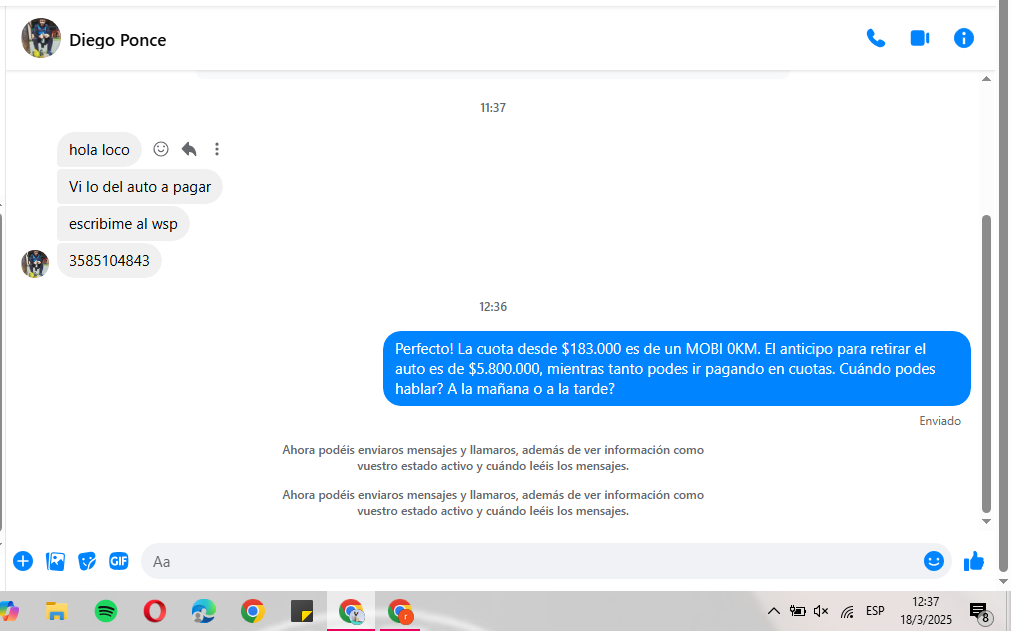Send a thumbs-up like
Image resolution: width=1011 pixels, height=631 pixels.
(974, 561)
